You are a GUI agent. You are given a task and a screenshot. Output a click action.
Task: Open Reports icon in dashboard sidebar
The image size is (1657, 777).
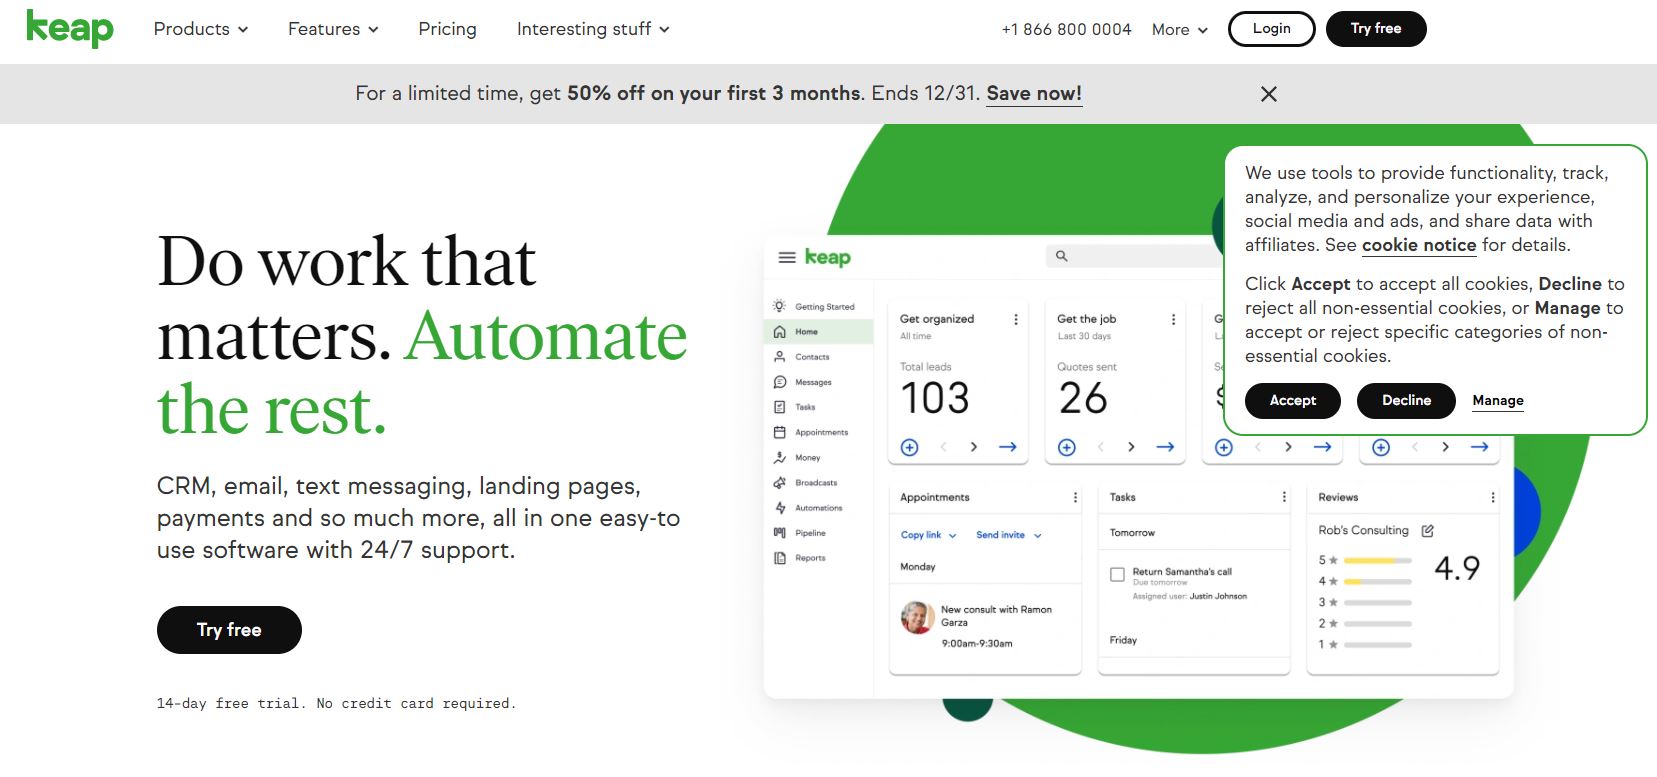pyautogui.click(x=779, y=558)
